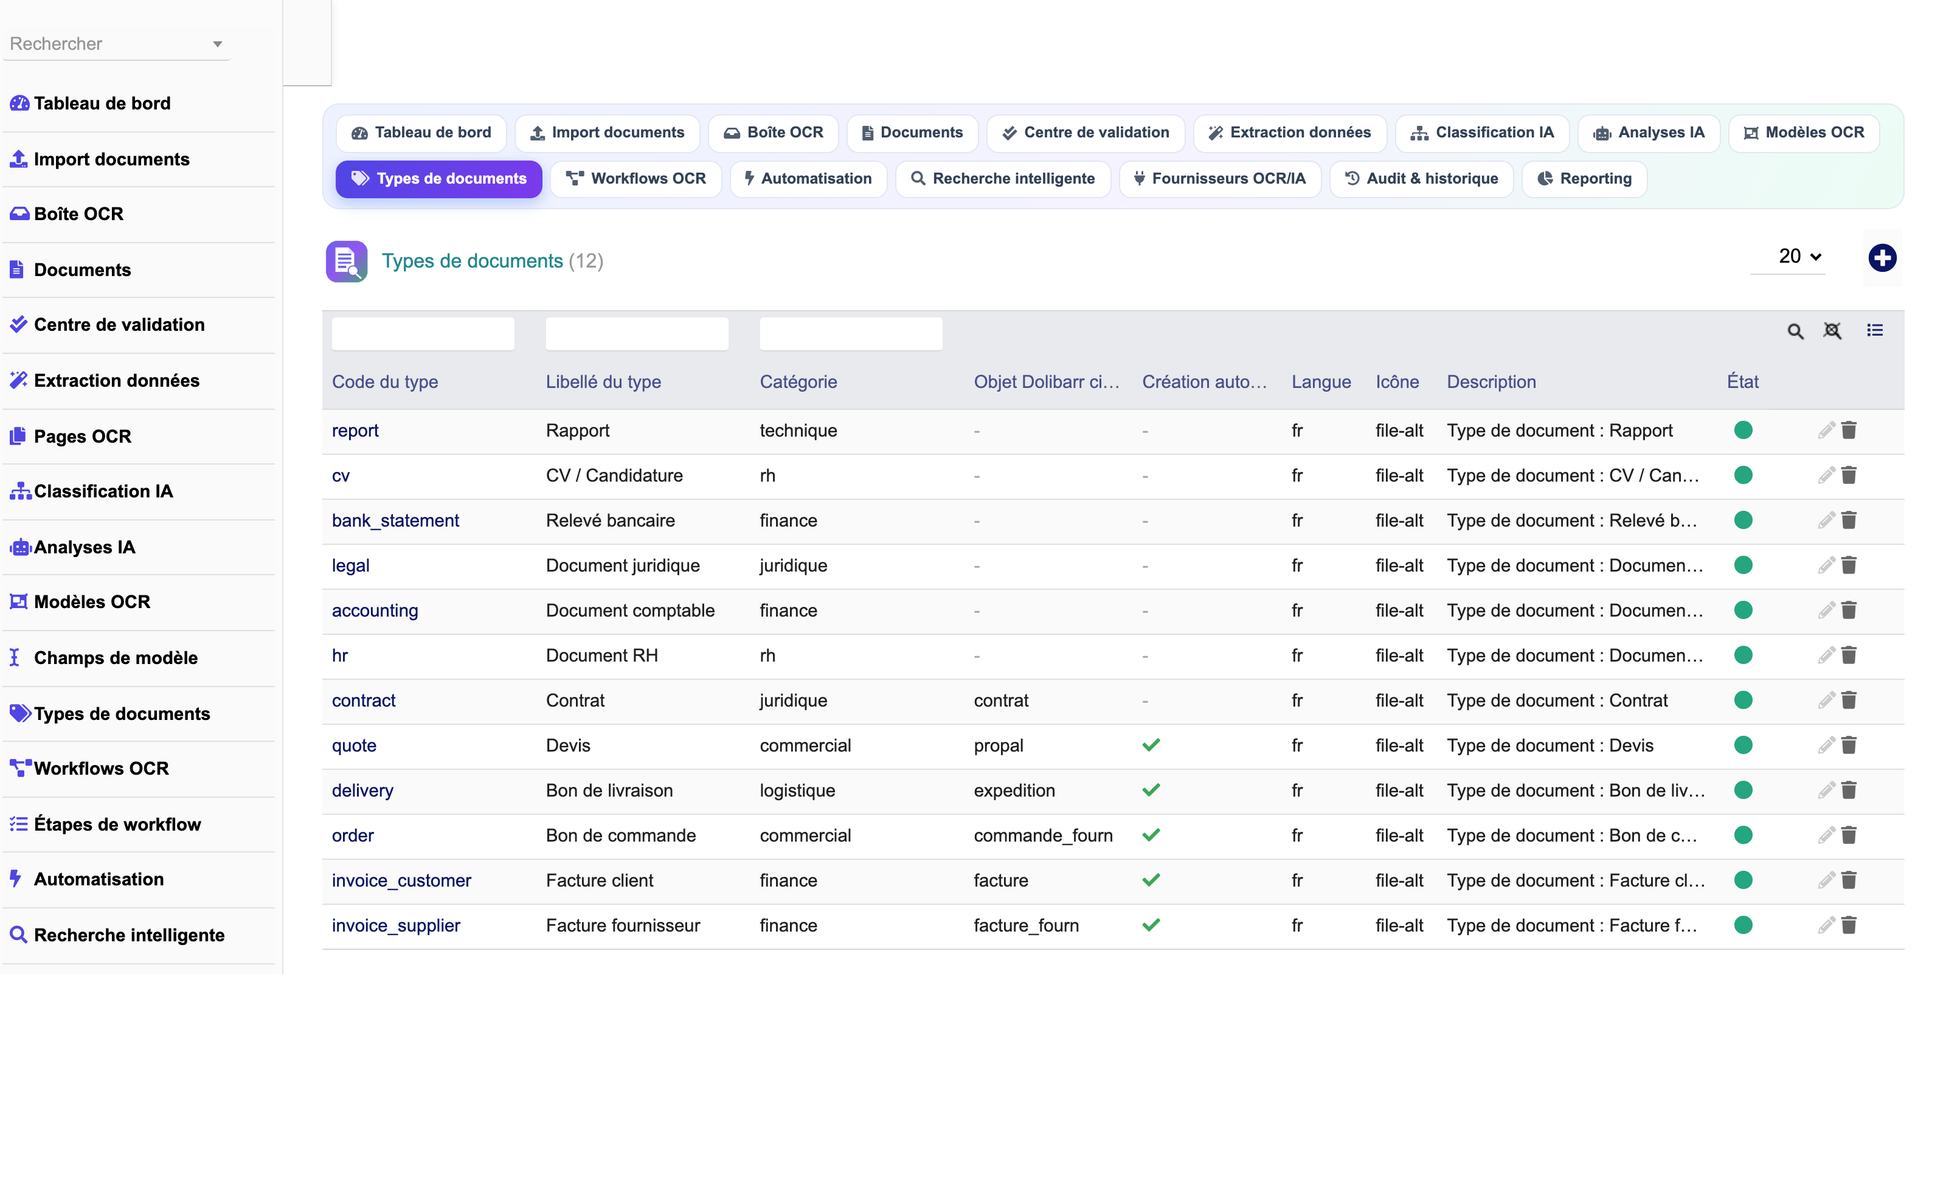Edit the legal row pencil icon
Viewport: 1946px width, 1204px height.
1826,565
